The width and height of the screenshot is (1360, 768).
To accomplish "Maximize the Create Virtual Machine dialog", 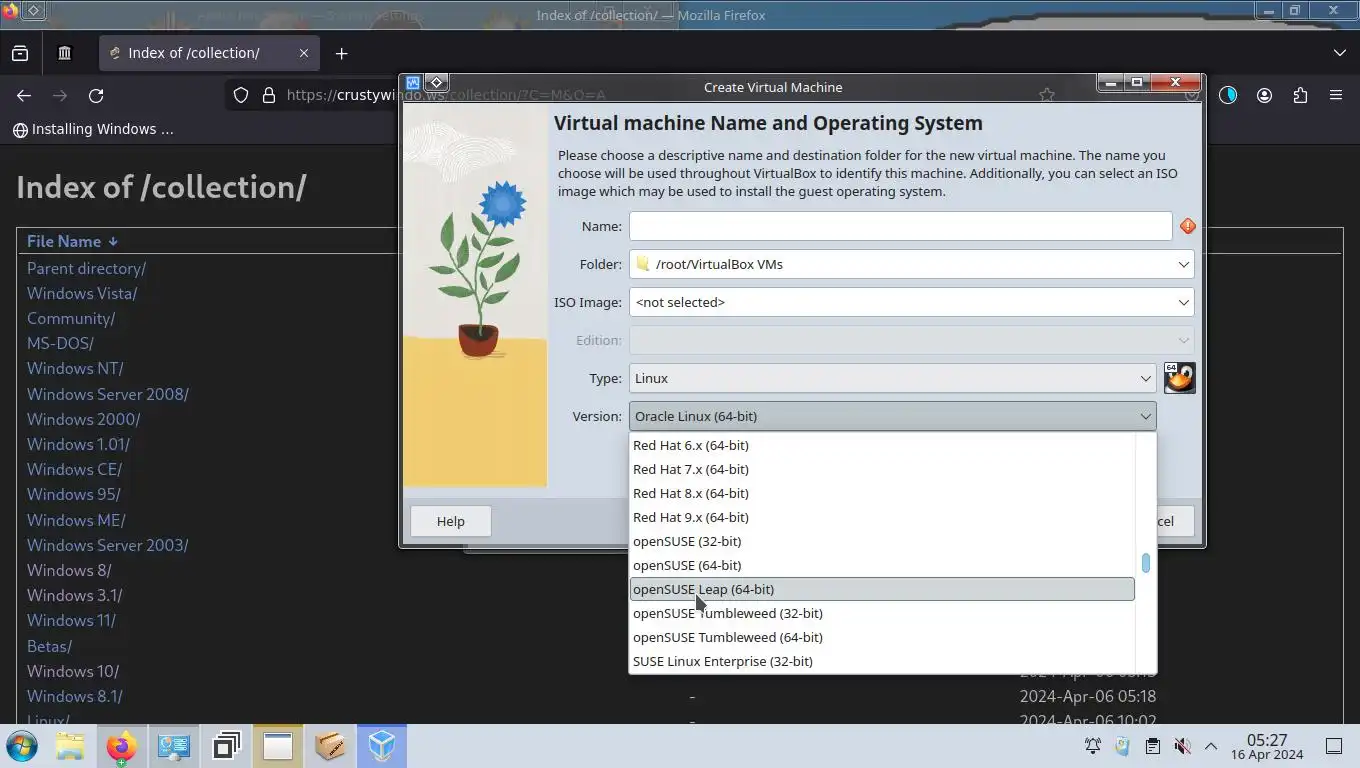I will tap(1137, 83).
